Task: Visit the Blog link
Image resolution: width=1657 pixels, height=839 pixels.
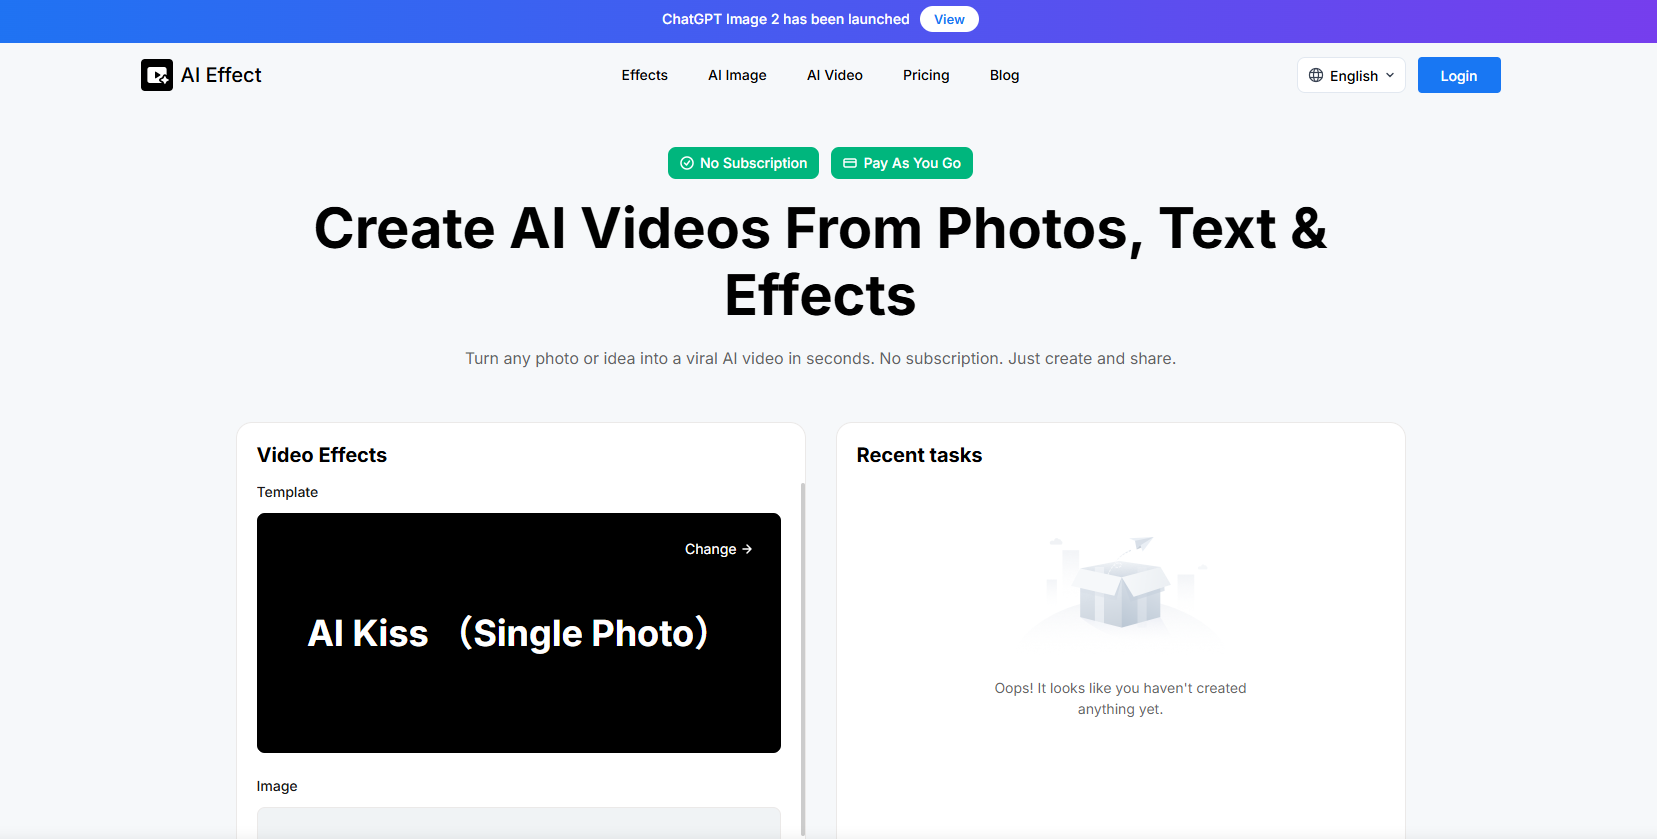Action: [x=1004, y=75]
